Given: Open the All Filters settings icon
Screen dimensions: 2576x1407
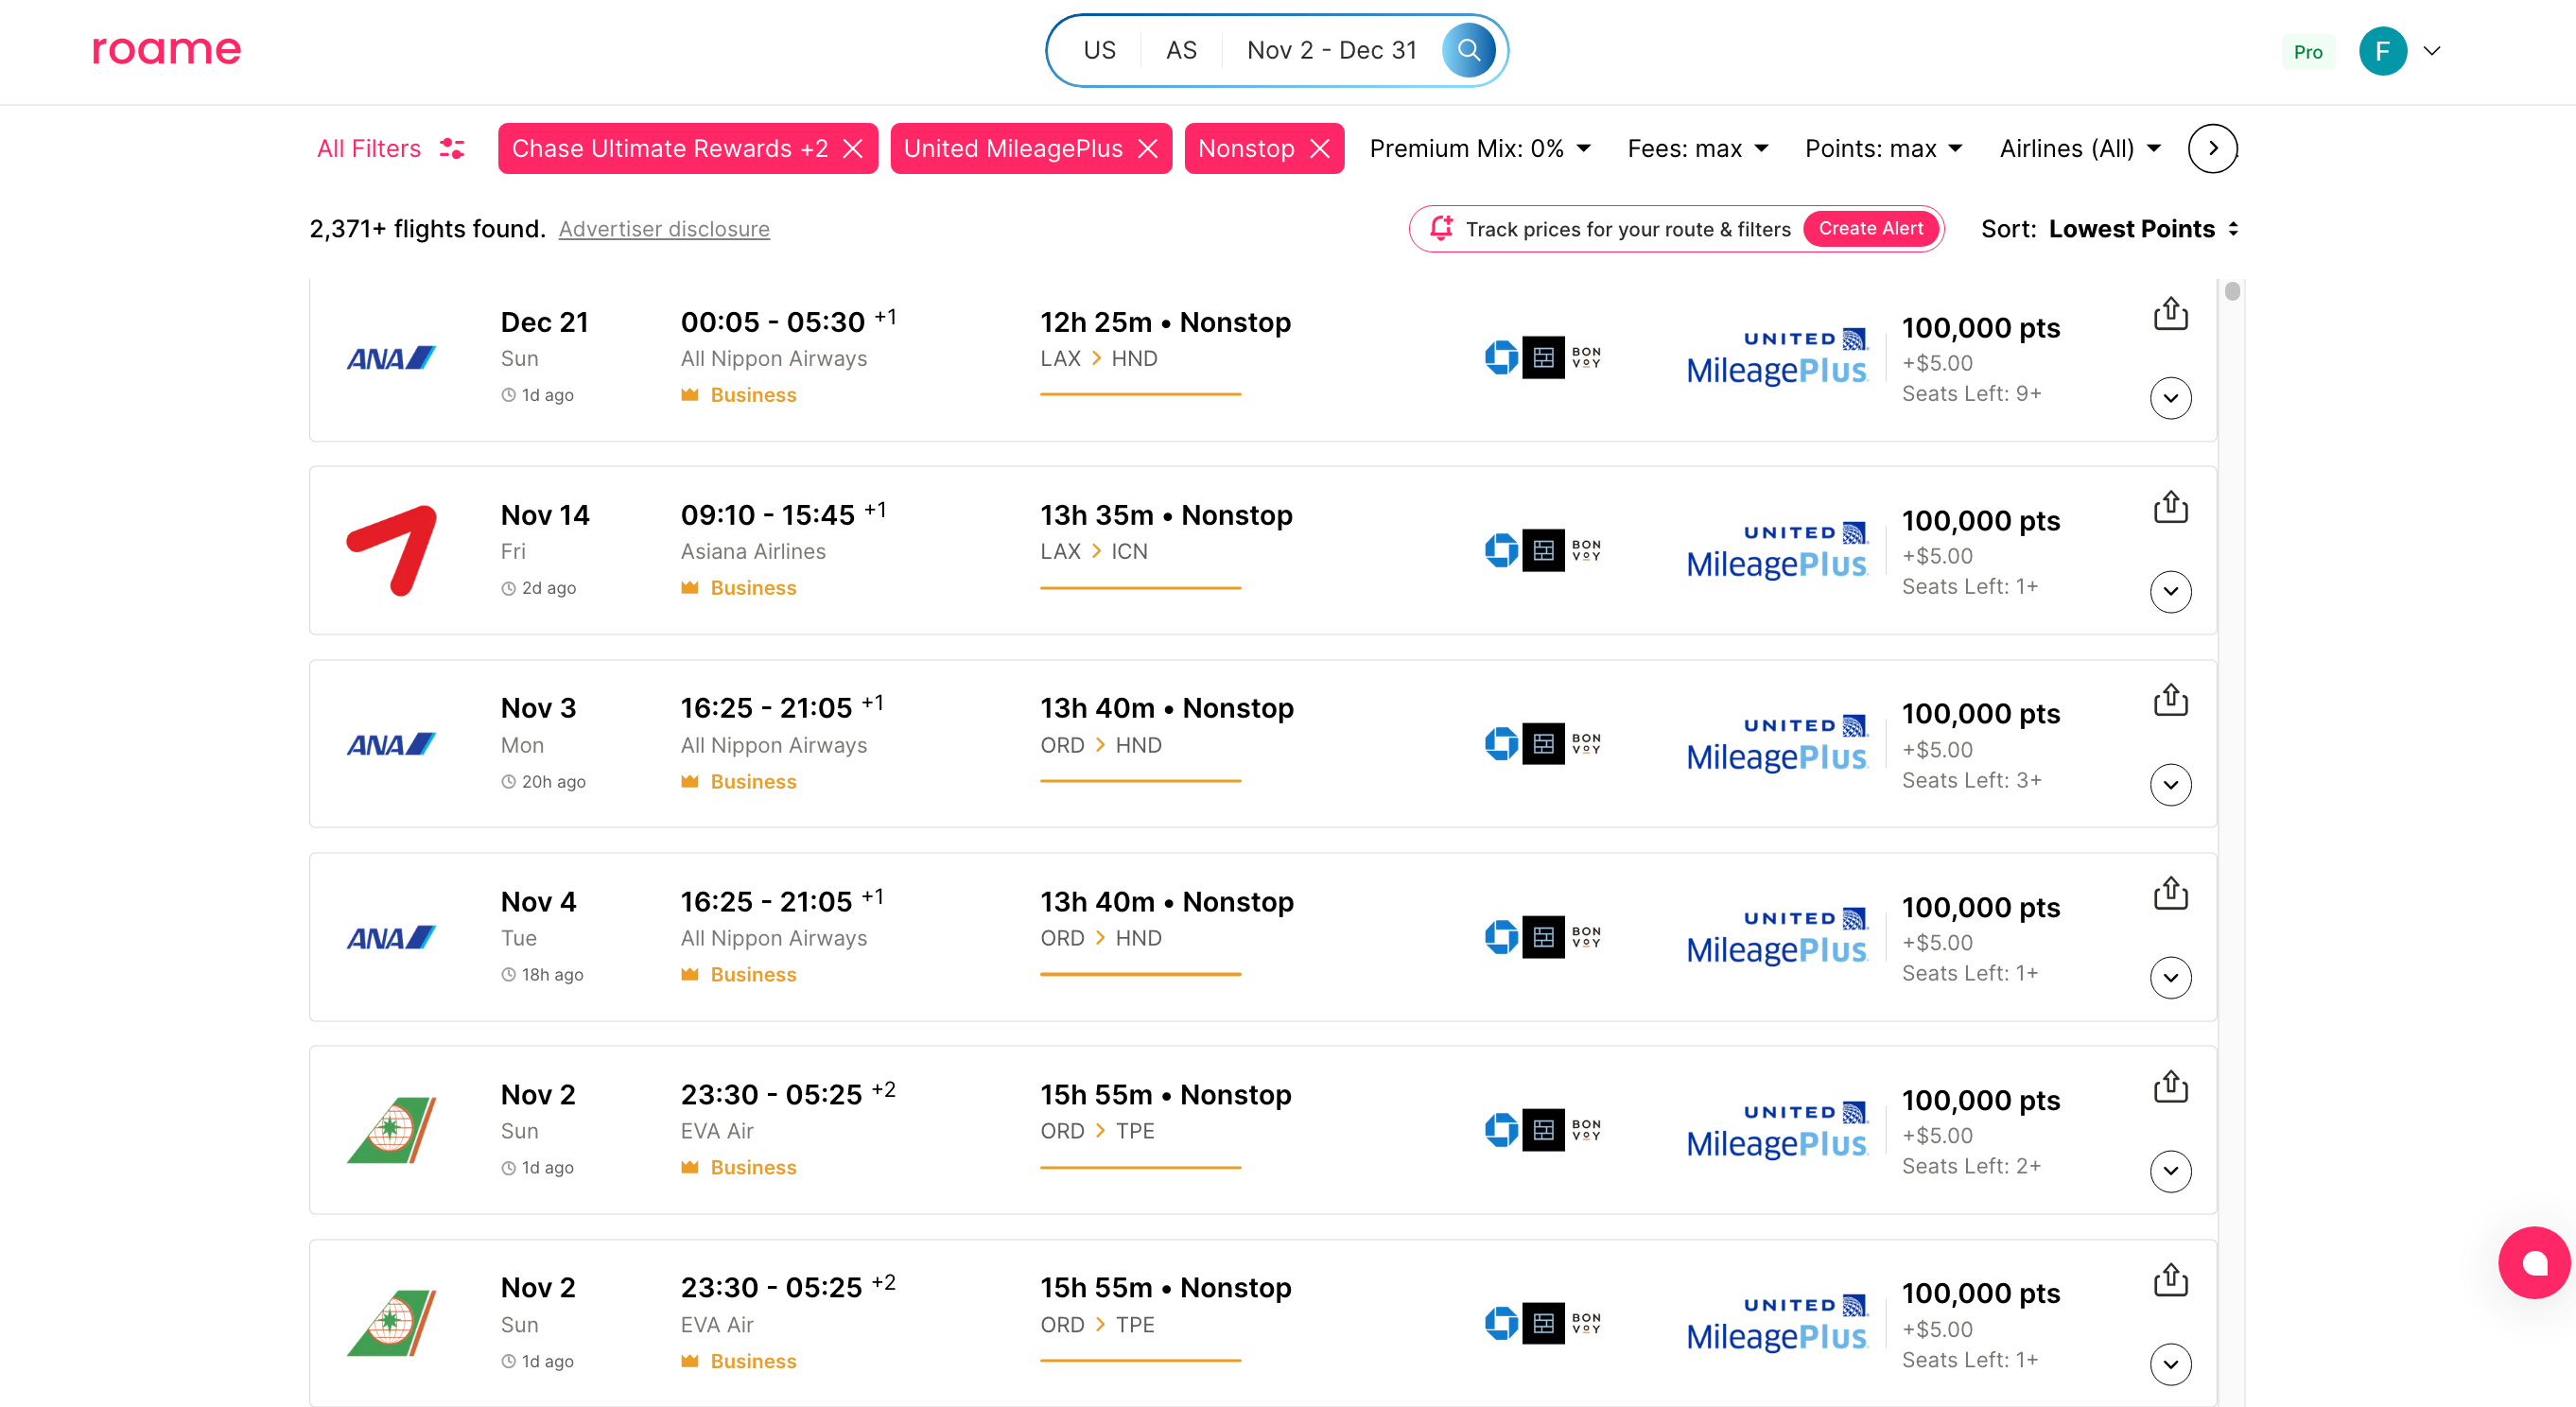Looking at the screenshot, I should (x=450, y=148).
